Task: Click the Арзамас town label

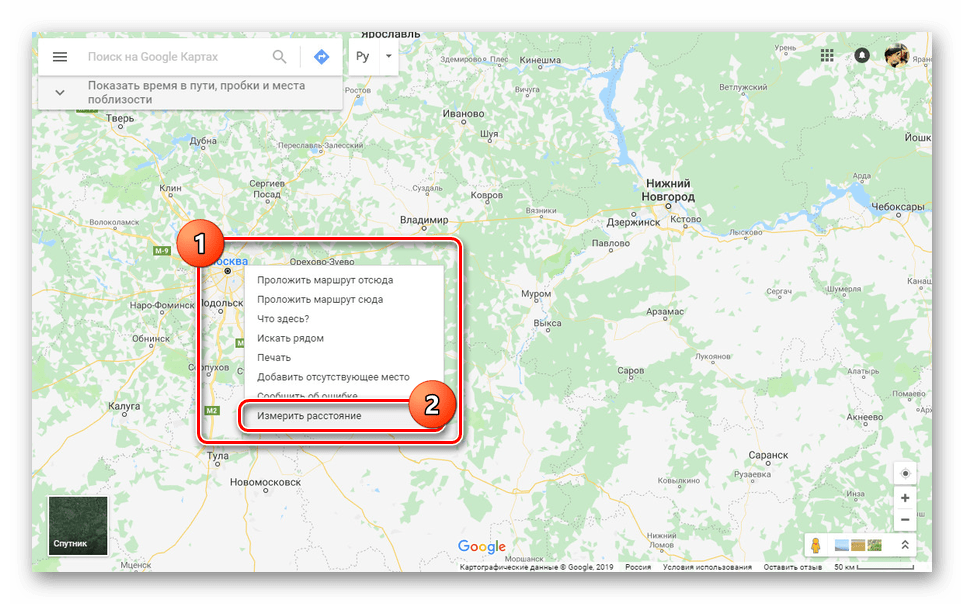Action: click(x=665, y=312)
